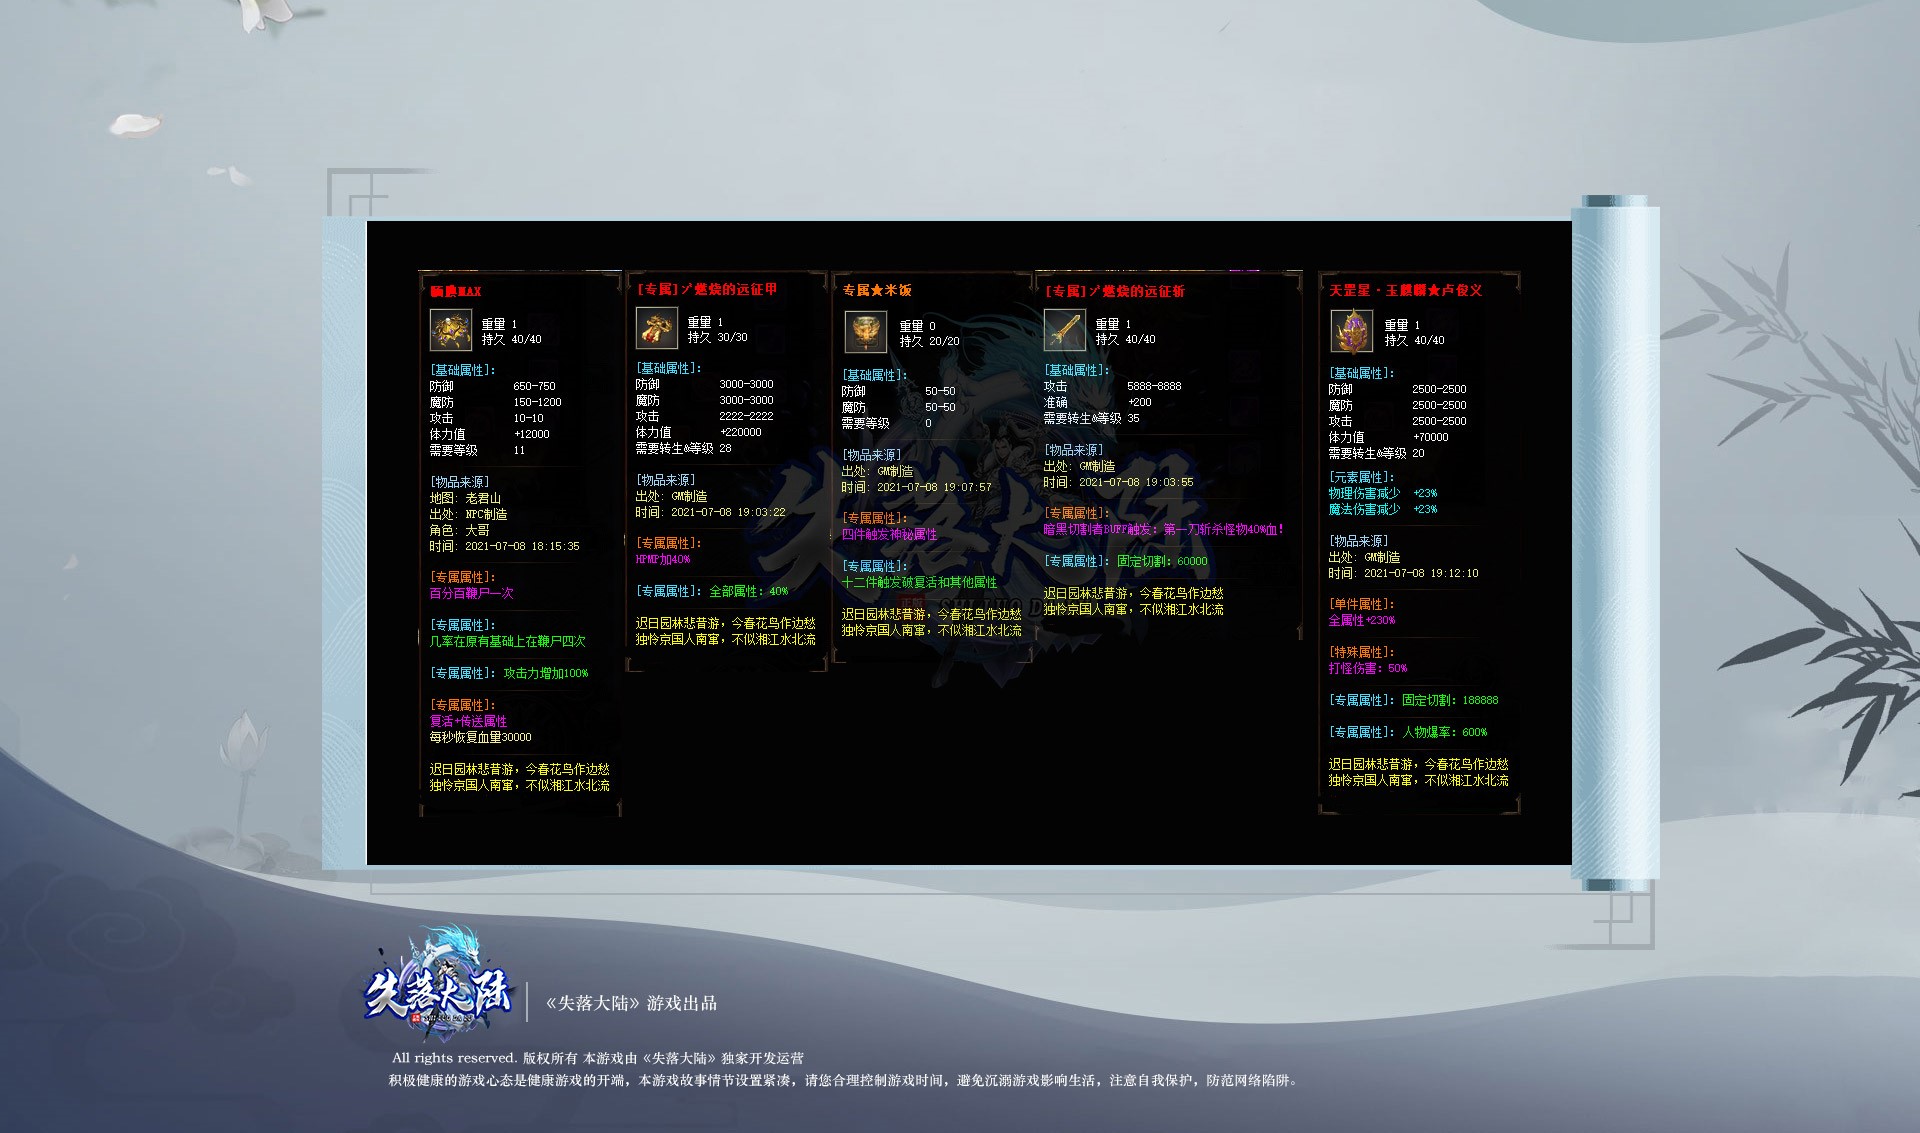Click the golden sword icon of 燃烧的远征斩
This screenshot has height=1133, width=1920.
(1064, 330)
